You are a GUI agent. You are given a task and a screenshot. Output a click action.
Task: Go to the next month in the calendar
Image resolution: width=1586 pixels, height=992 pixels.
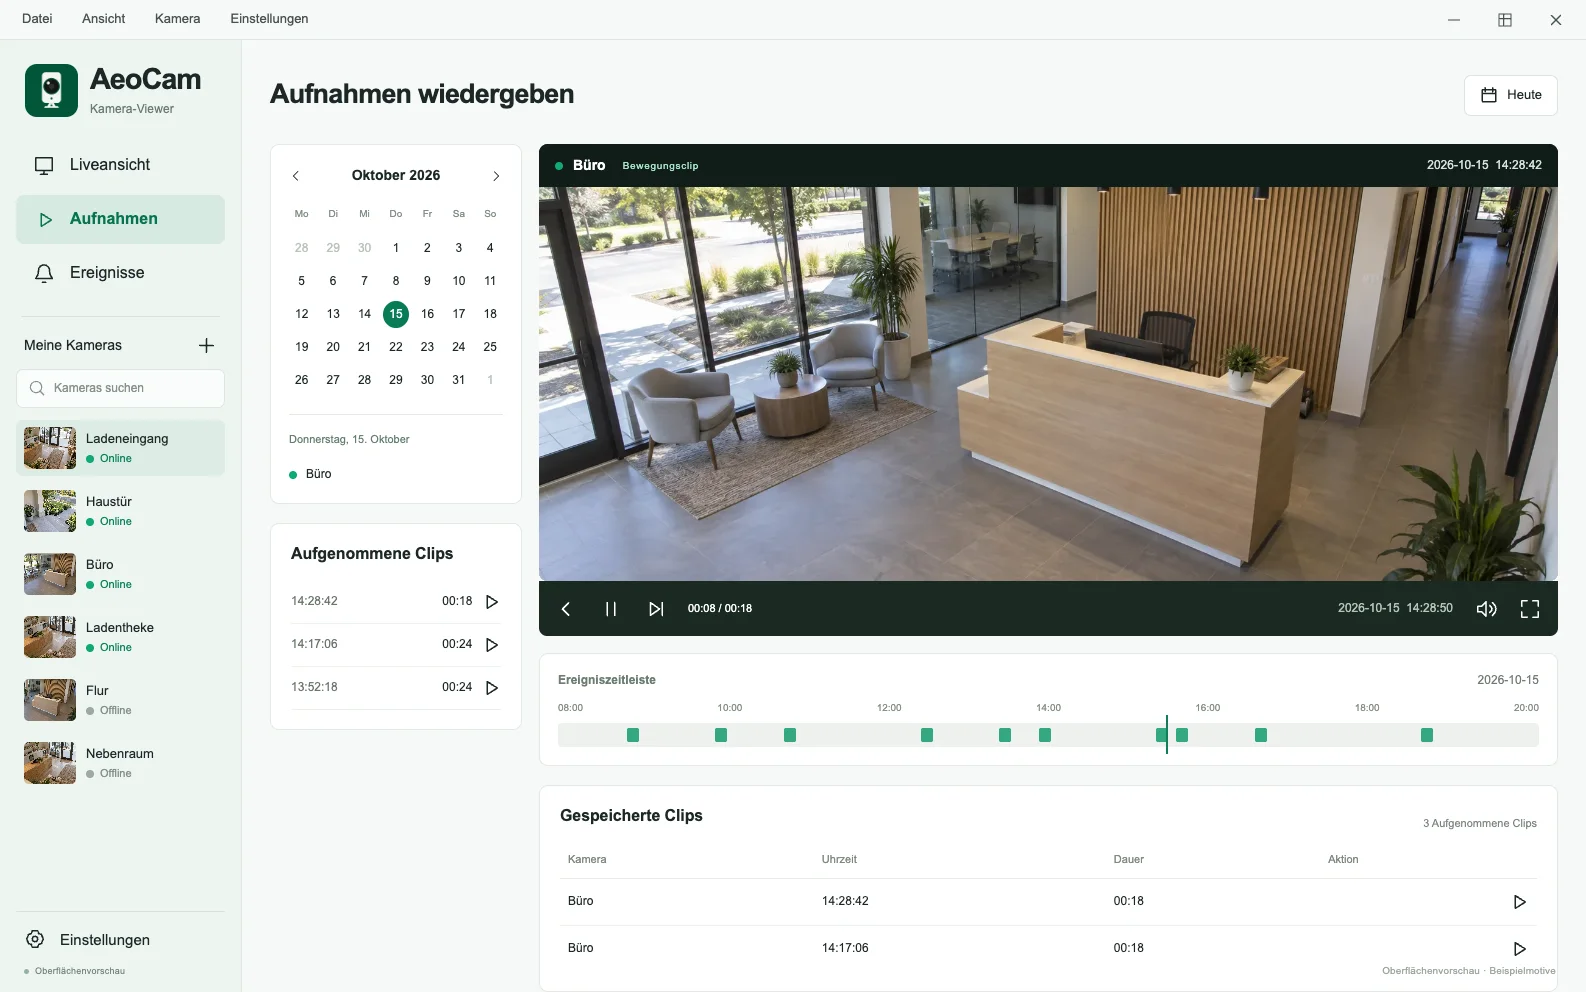[x=496, y=176]
